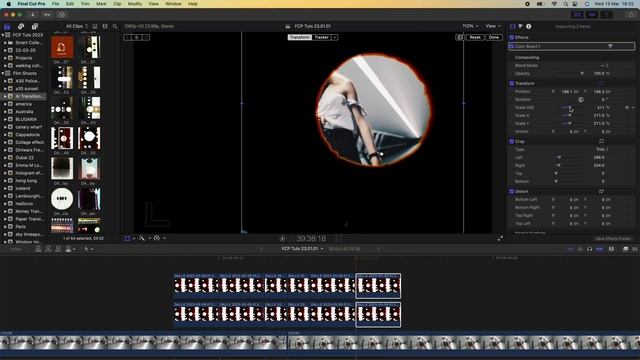640x360 pixels.
Task: Open the Edit menu
Action: click(x=70, y=4)
